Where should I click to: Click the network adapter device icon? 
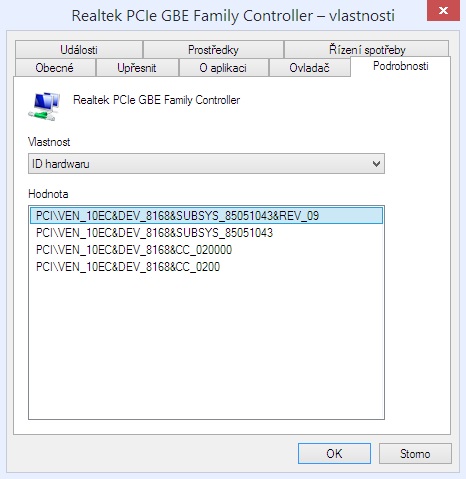point(44,106)
